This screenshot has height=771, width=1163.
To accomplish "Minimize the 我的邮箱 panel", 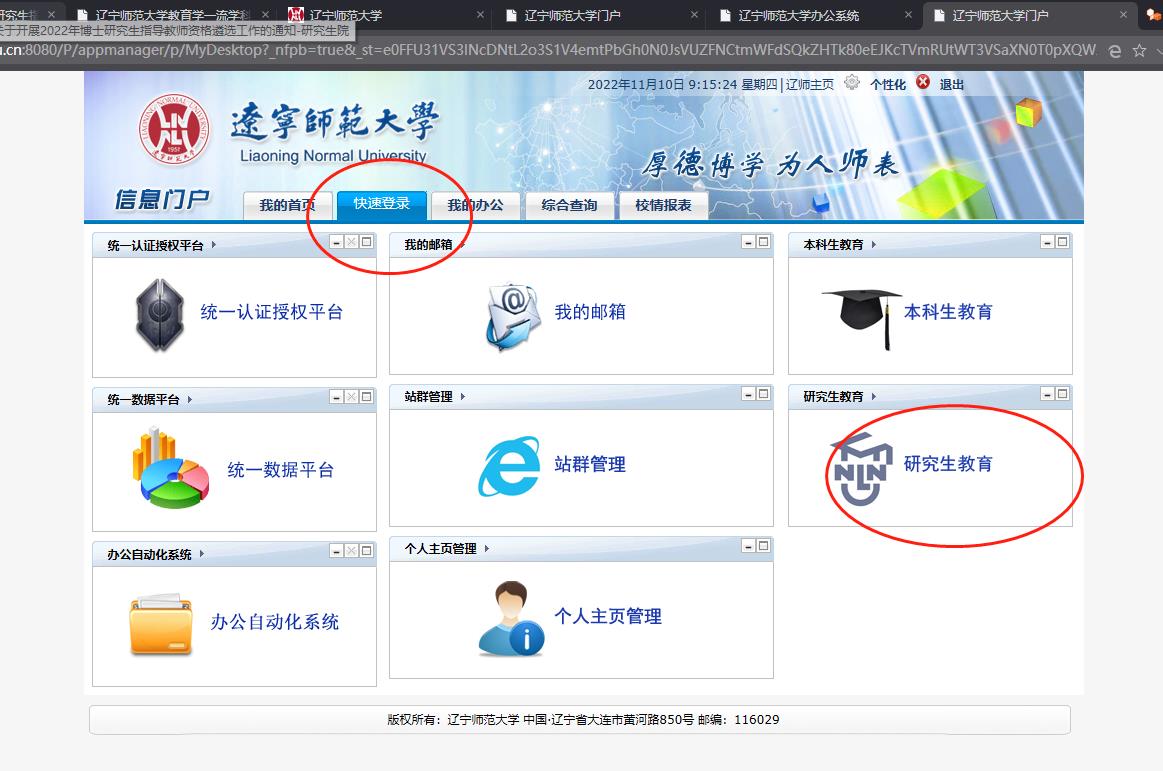I will [748, 242].
